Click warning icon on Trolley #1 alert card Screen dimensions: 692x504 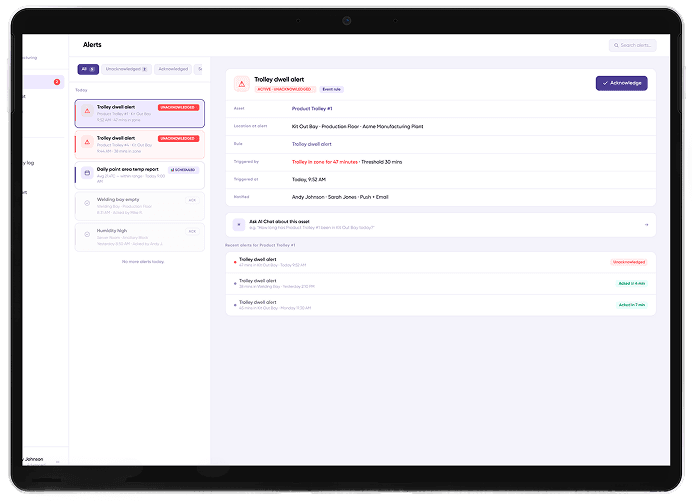(87, 111)
